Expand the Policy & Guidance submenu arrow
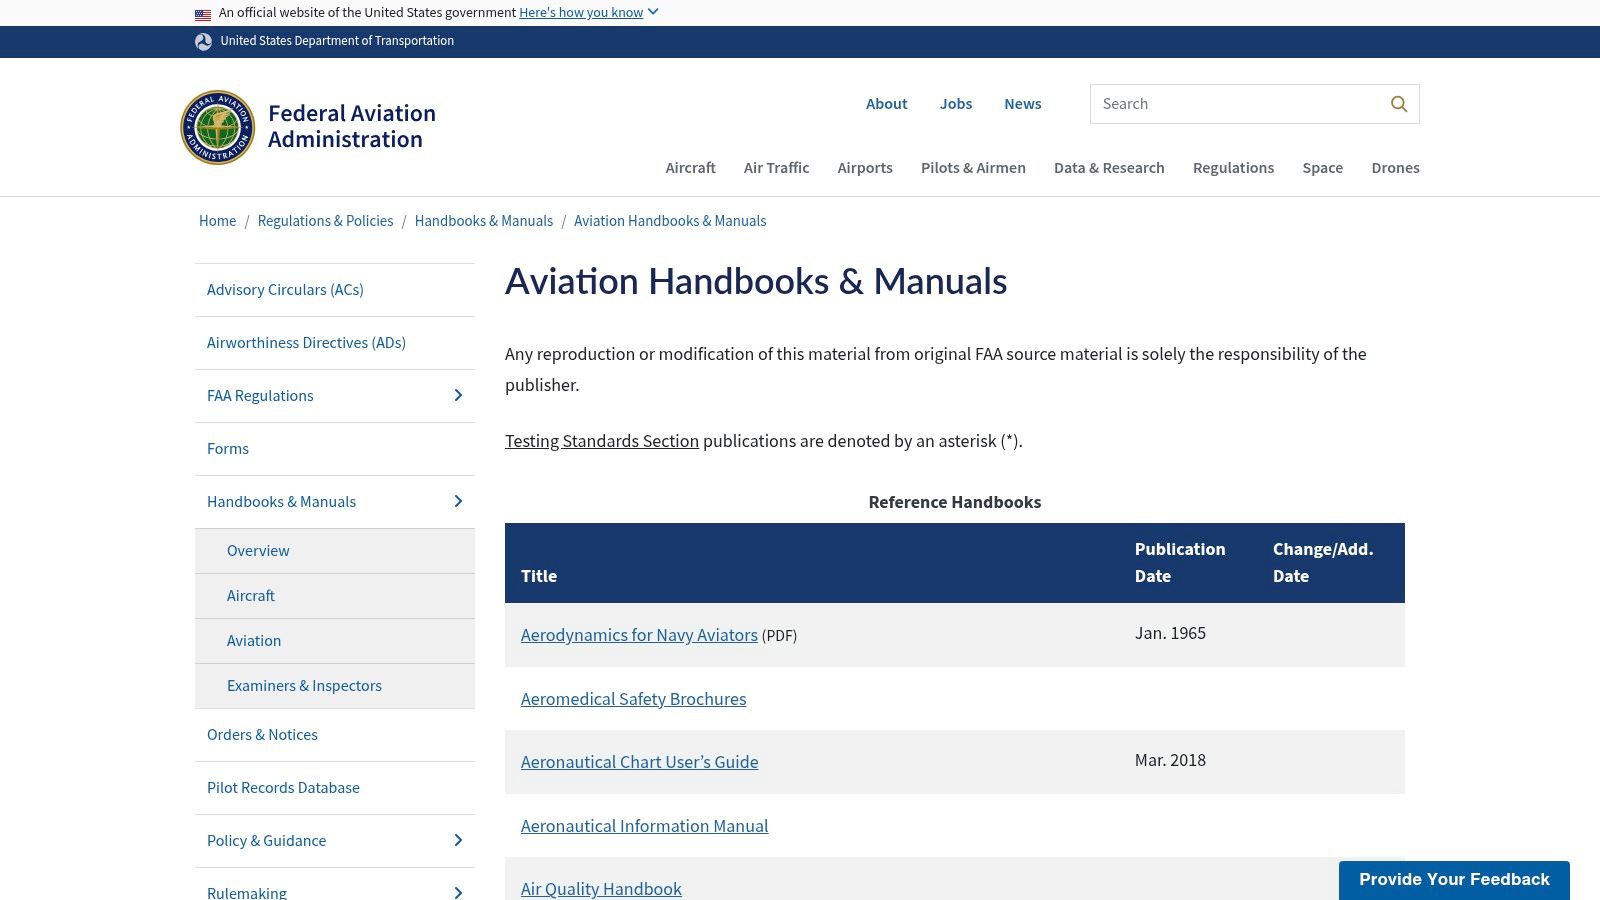The width and height of the screenshot is (1600, 900). [x=458, y=841]
